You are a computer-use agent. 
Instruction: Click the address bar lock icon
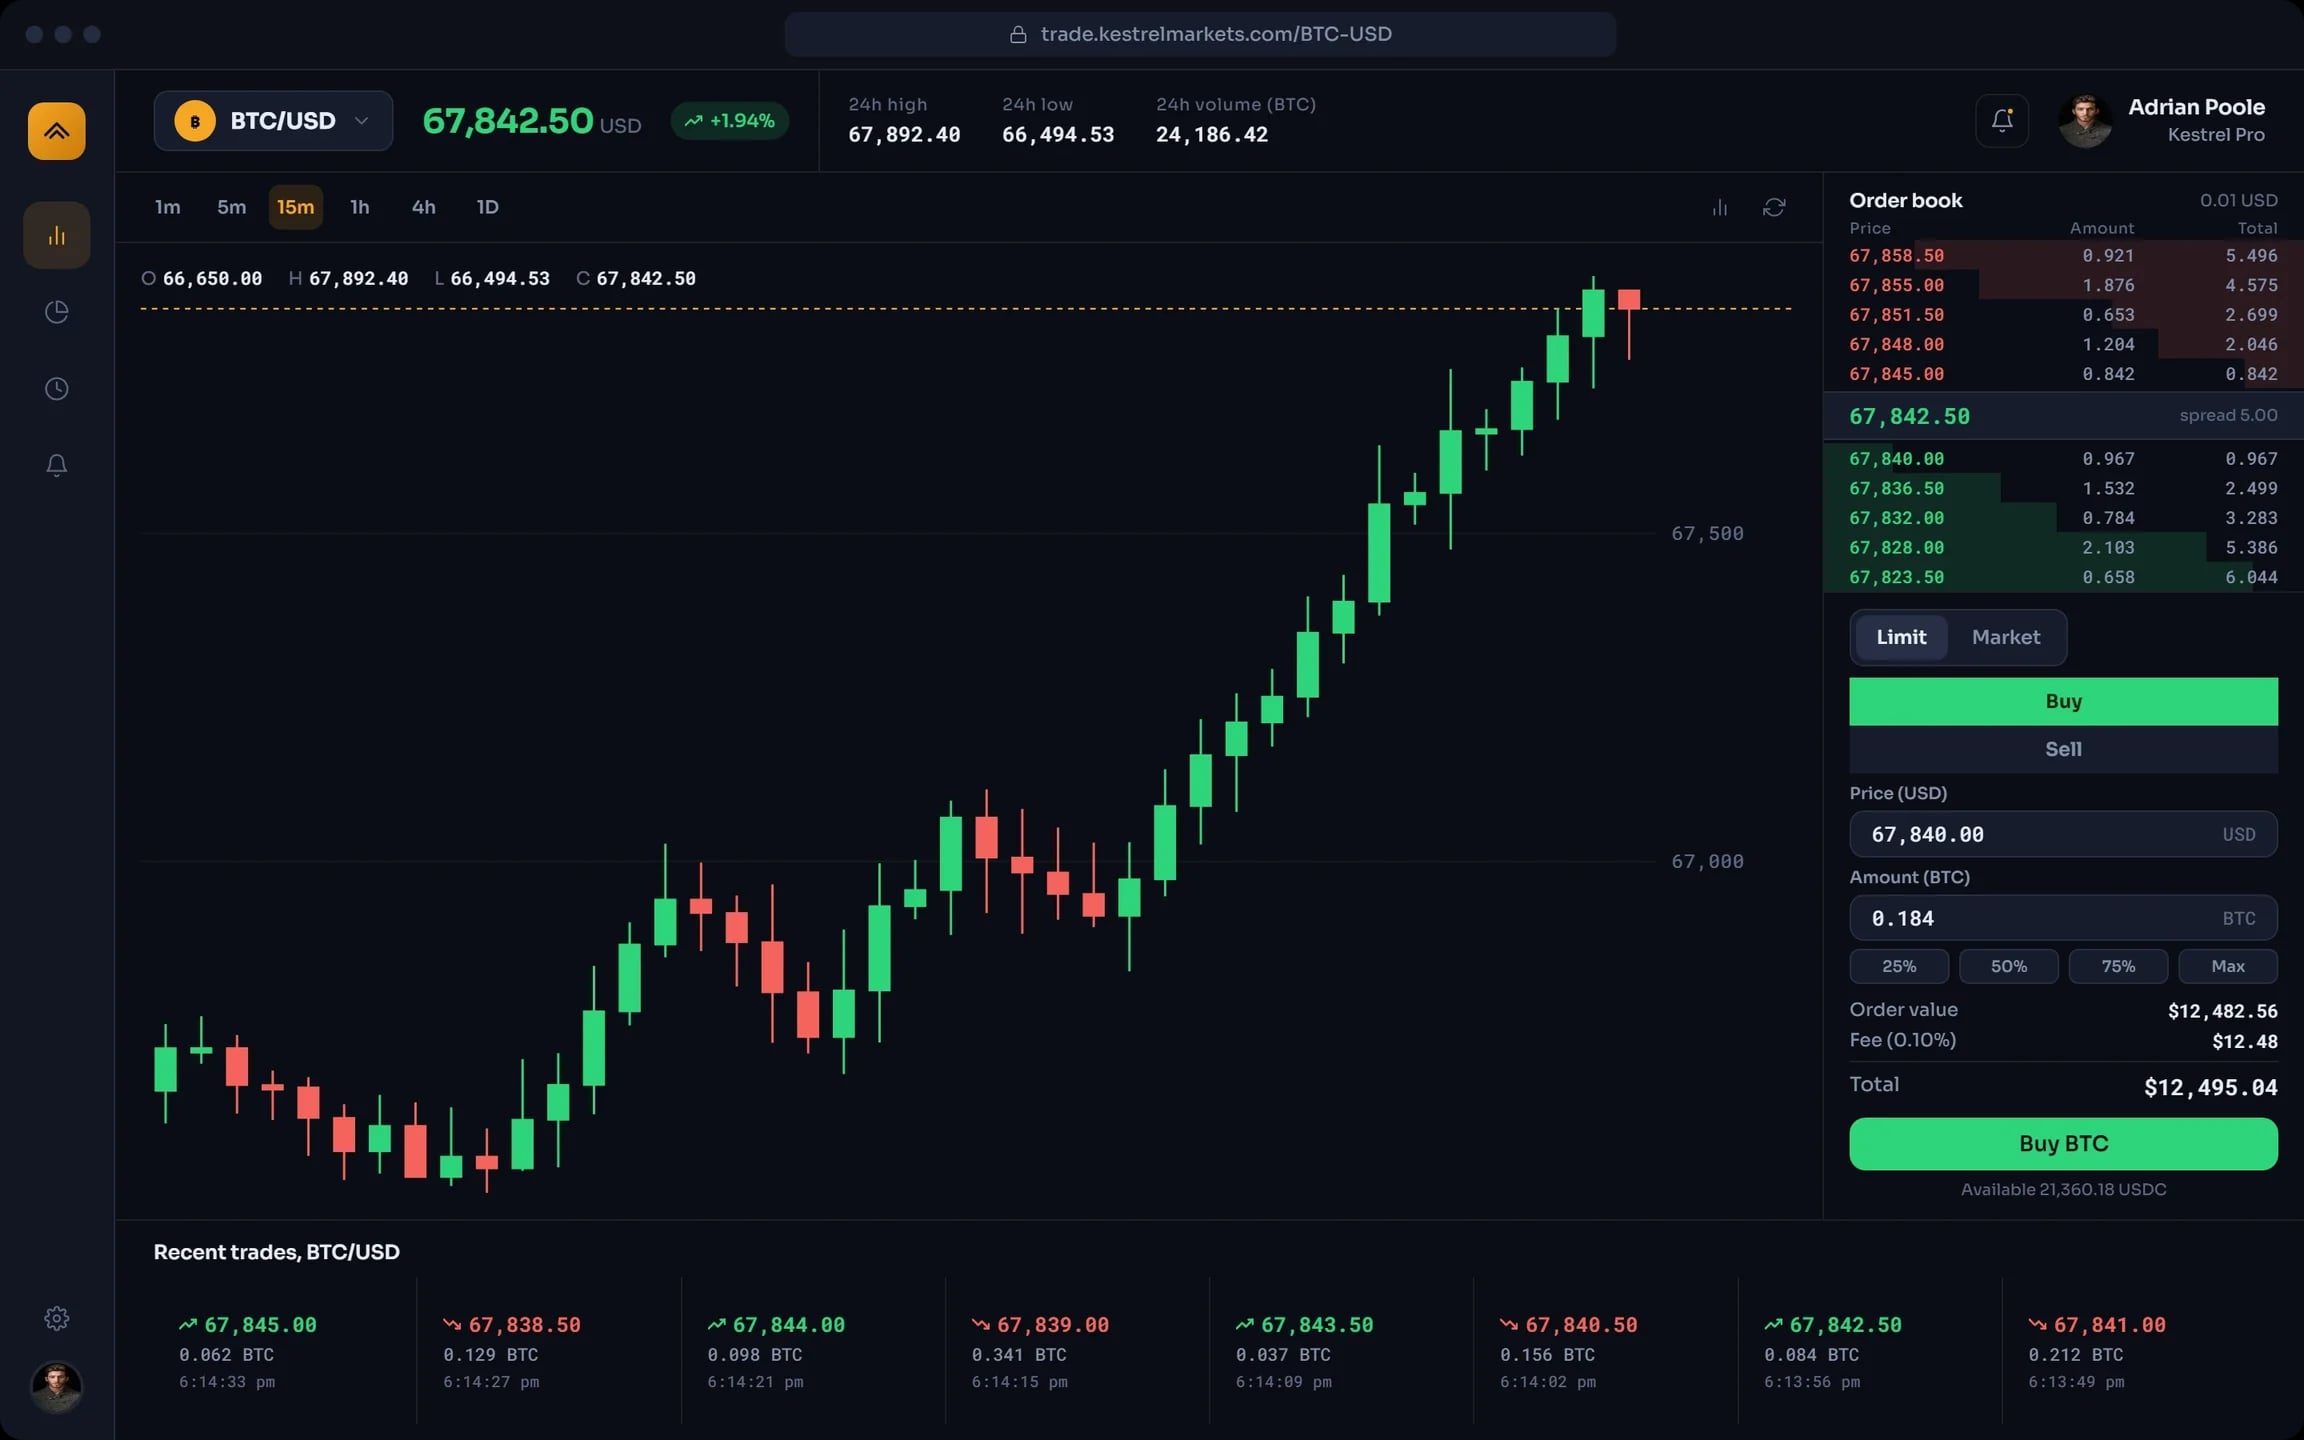pyautogui.click(x=1018, y=35)
